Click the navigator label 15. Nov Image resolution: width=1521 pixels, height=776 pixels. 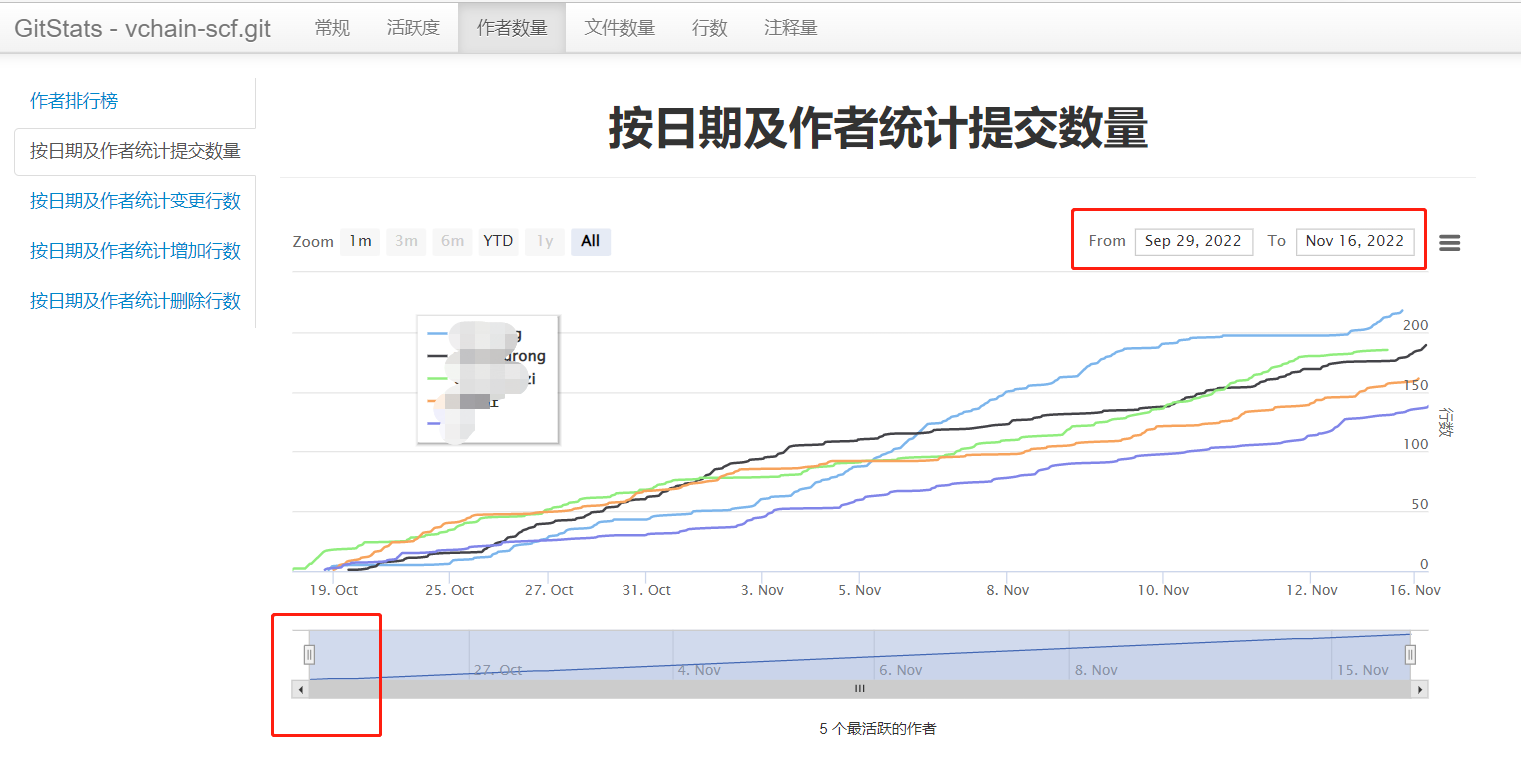[x=1363, y=670]
